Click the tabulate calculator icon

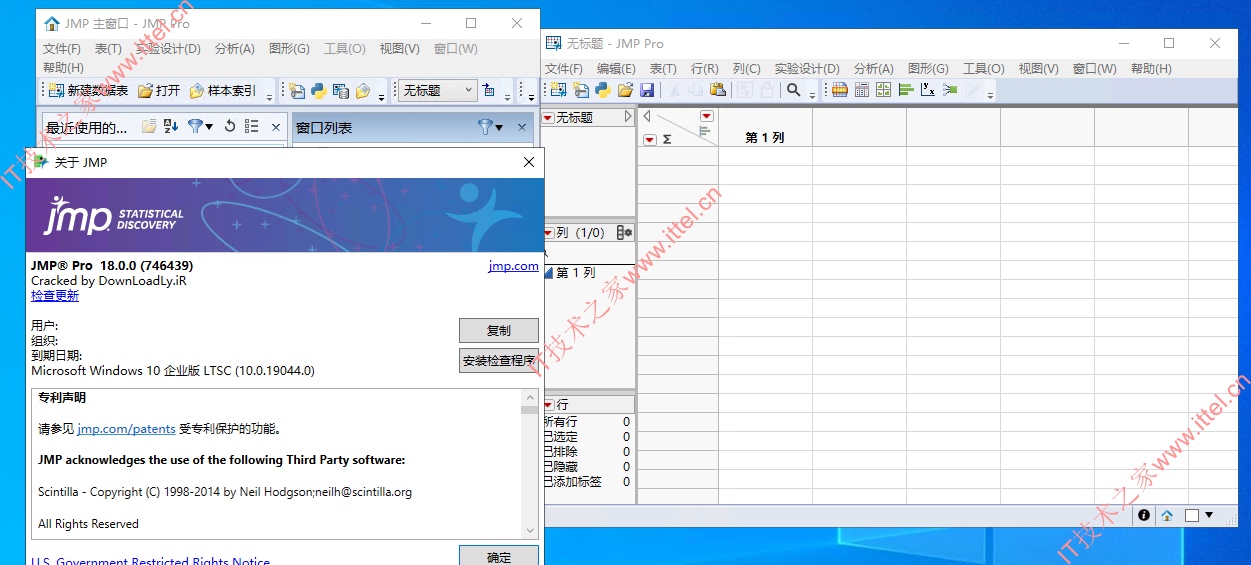coord(861,90)
